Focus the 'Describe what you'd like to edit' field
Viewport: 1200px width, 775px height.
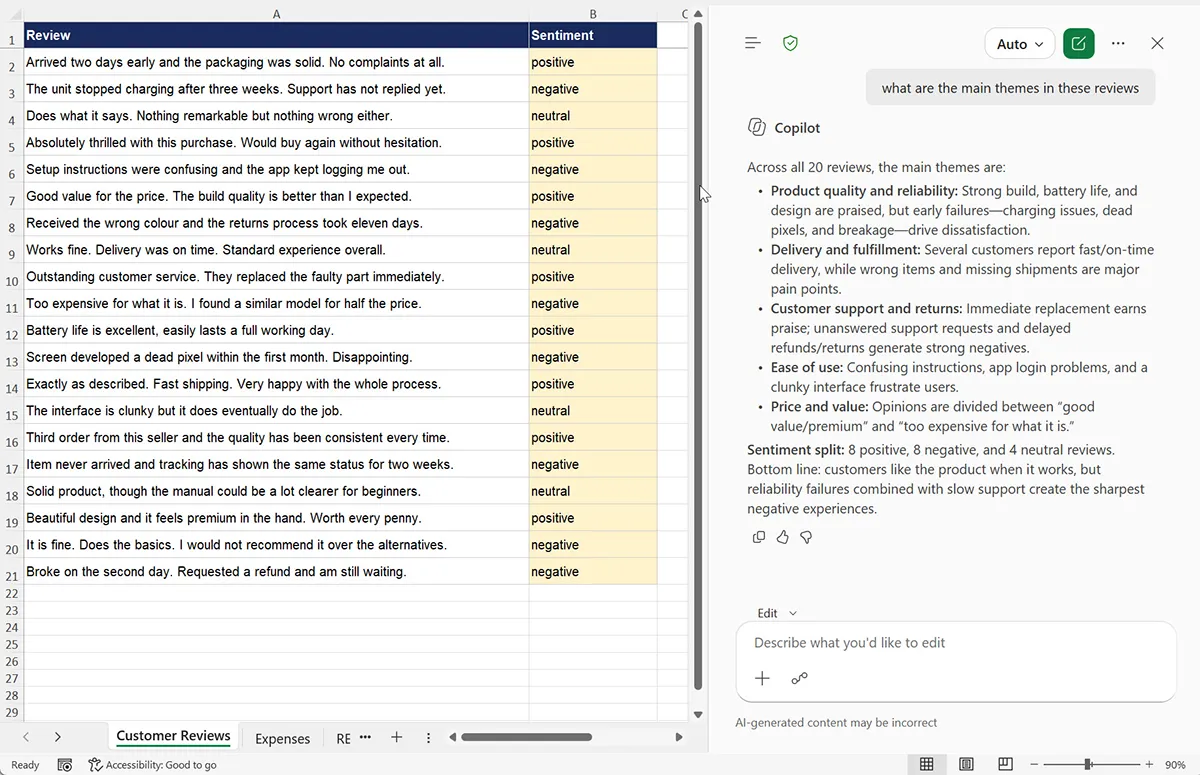pos(956,643)
